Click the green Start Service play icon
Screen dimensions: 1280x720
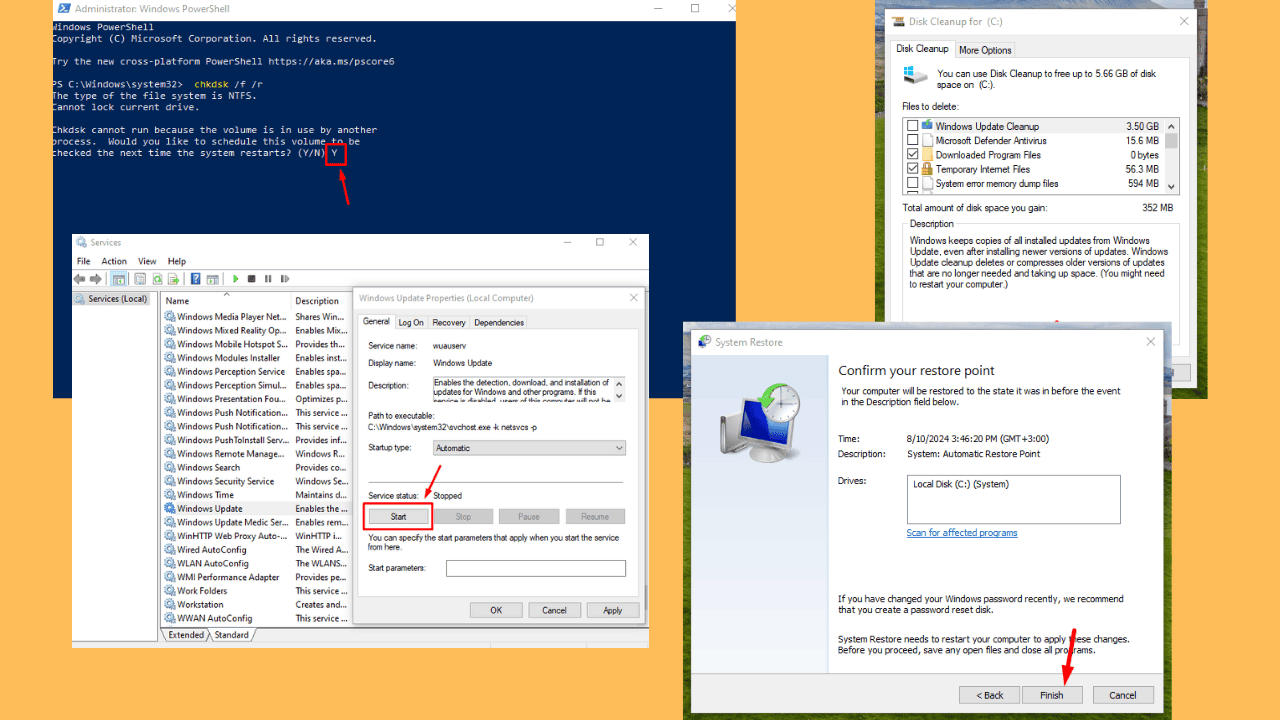click(235, 279)
